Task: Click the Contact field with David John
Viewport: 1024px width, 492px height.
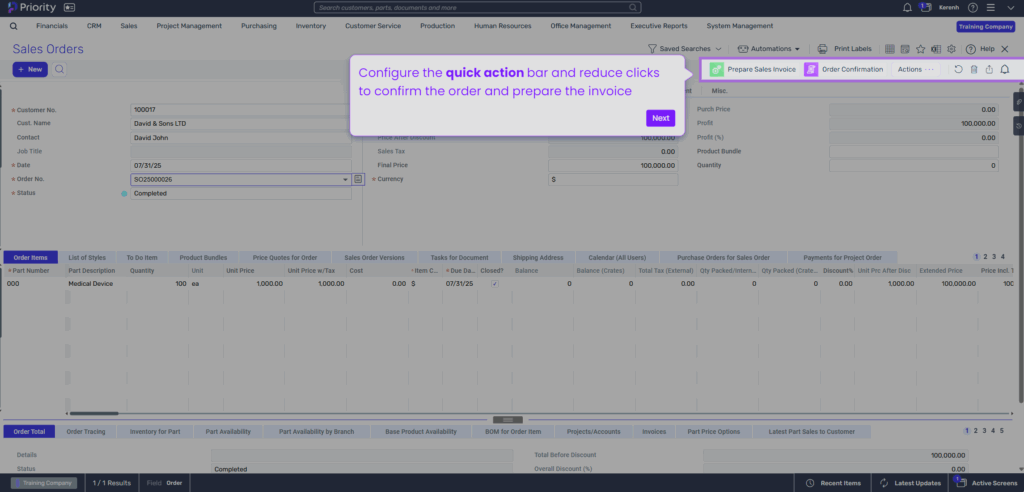Action: tap(240, 138)
